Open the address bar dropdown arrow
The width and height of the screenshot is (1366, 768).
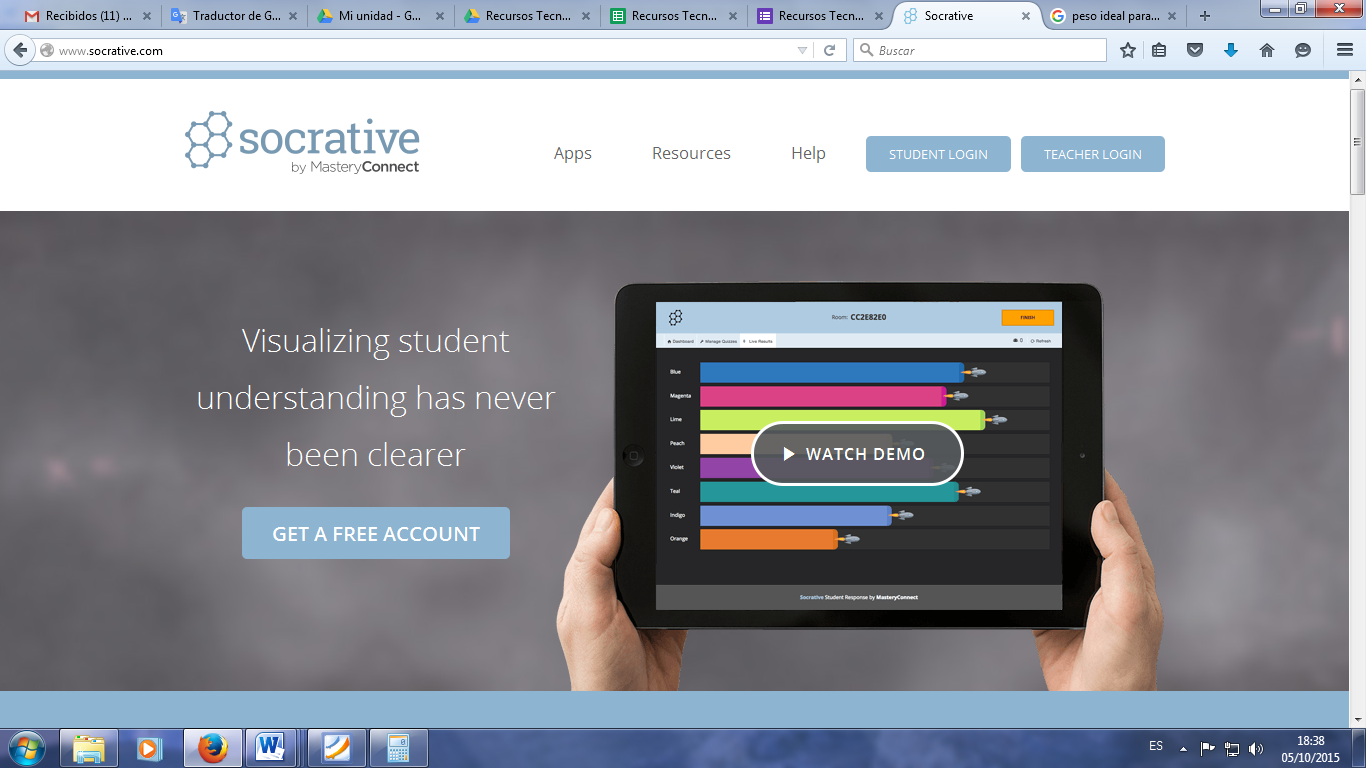(x=804, y=49)
